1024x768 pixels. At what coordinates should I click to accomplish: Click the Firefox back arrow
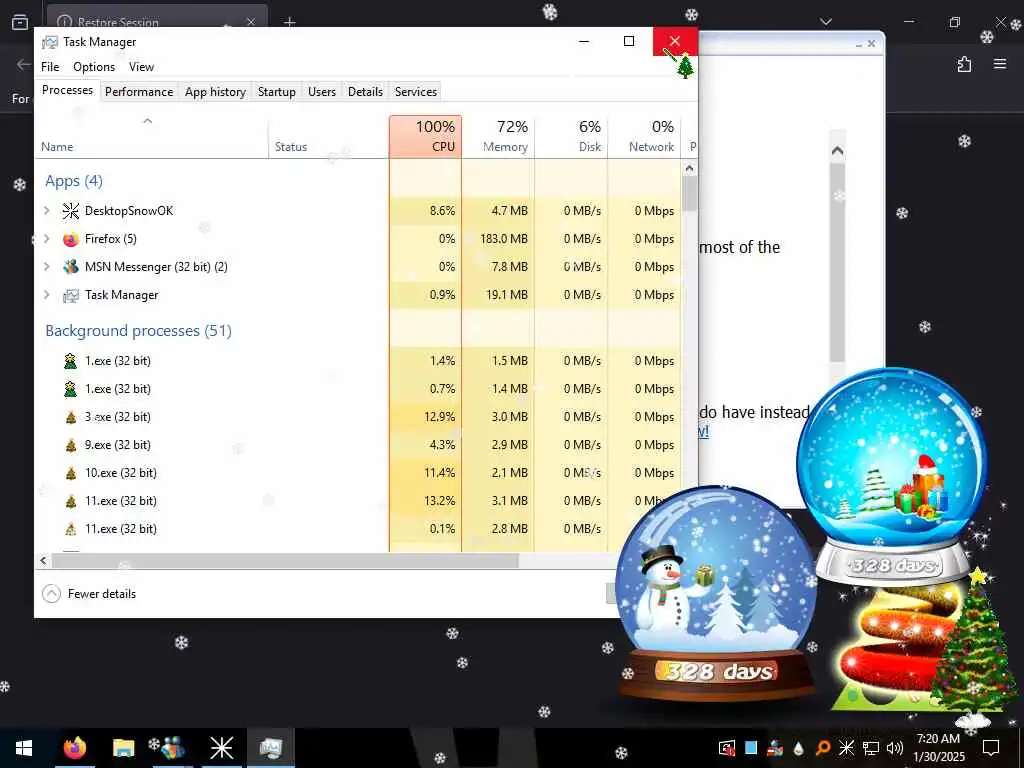24,64
